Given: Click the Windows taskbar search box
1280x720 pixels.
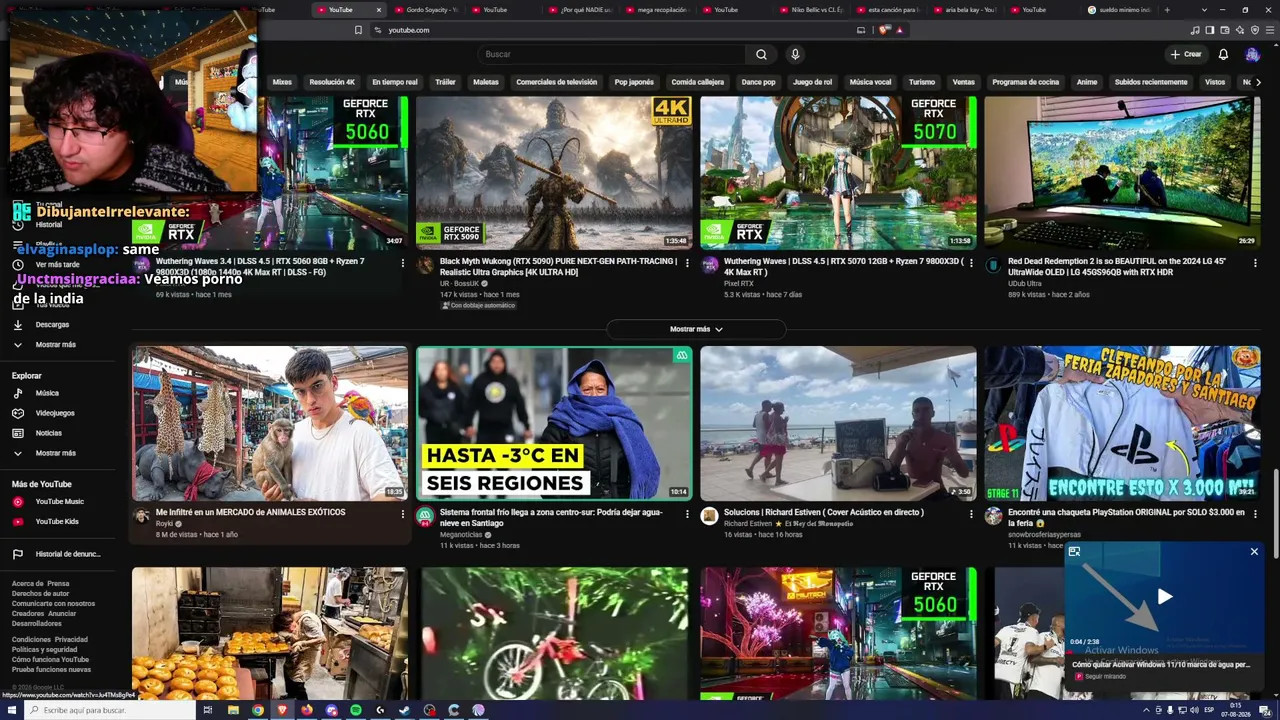Looking at the screenshot, I should (x=110, y=710).
